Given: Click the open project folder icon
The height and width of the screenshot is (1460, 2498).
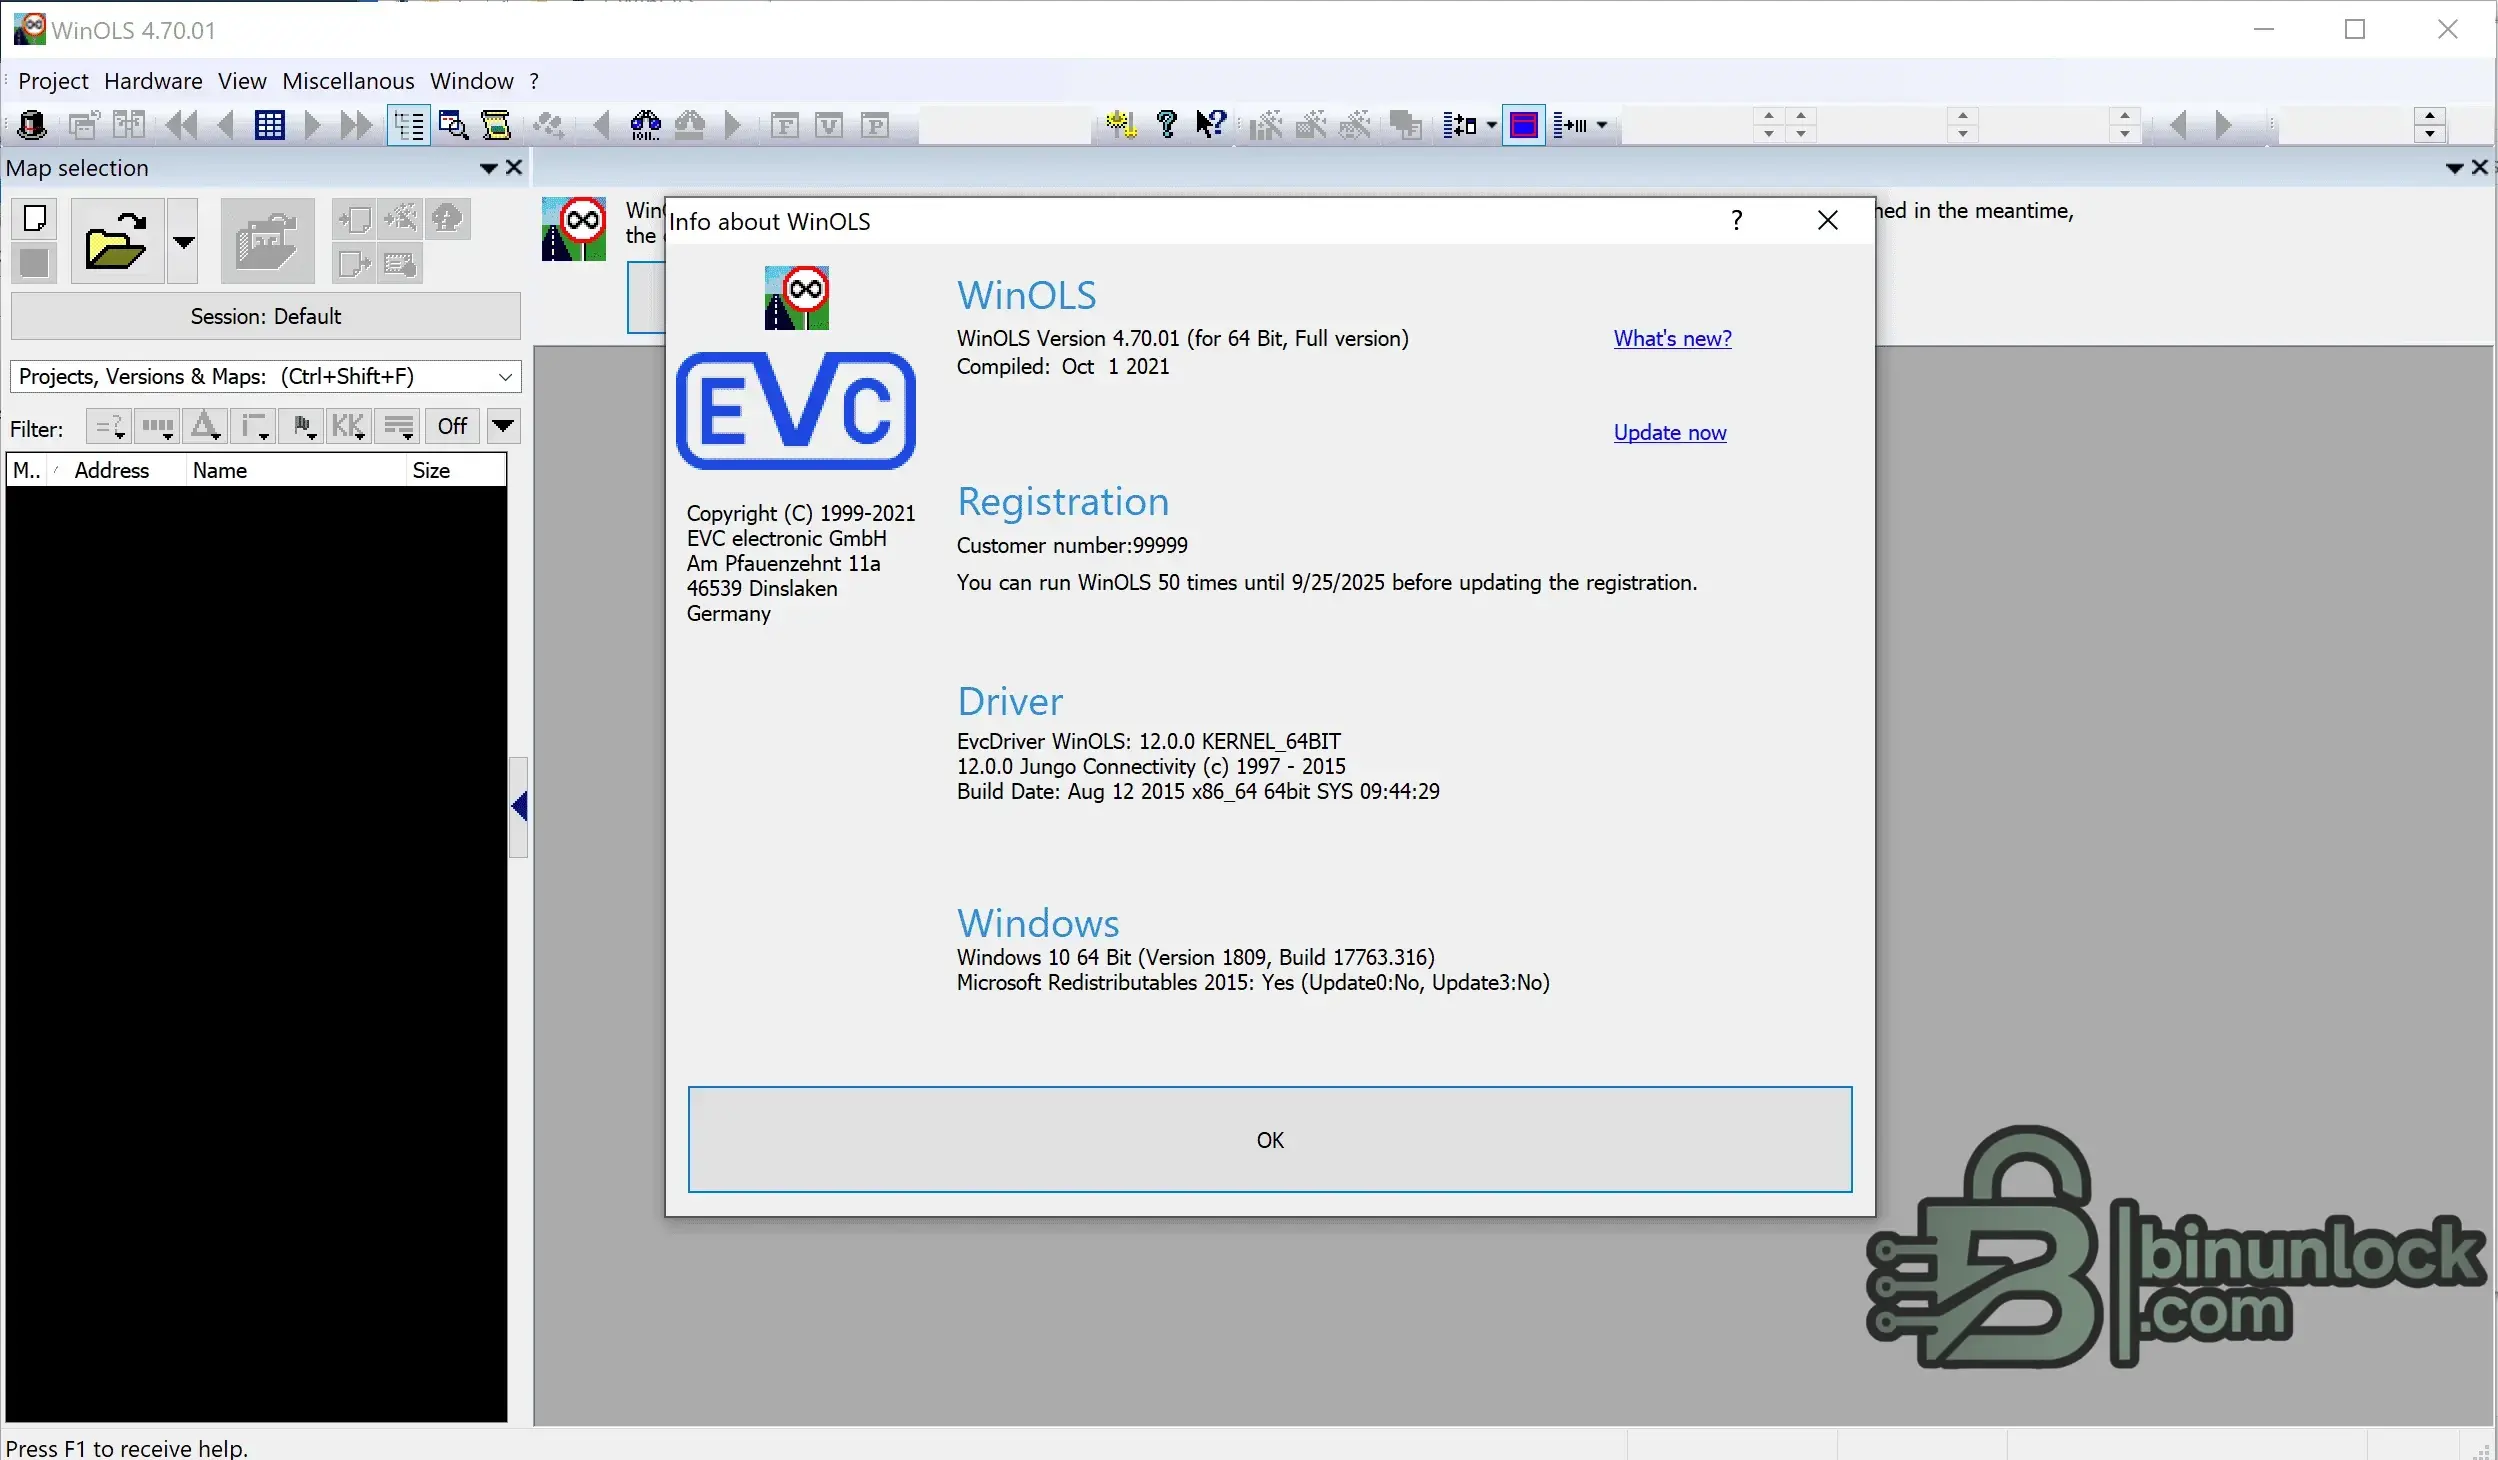Looking at the screenshot, I should coord(116,241).
